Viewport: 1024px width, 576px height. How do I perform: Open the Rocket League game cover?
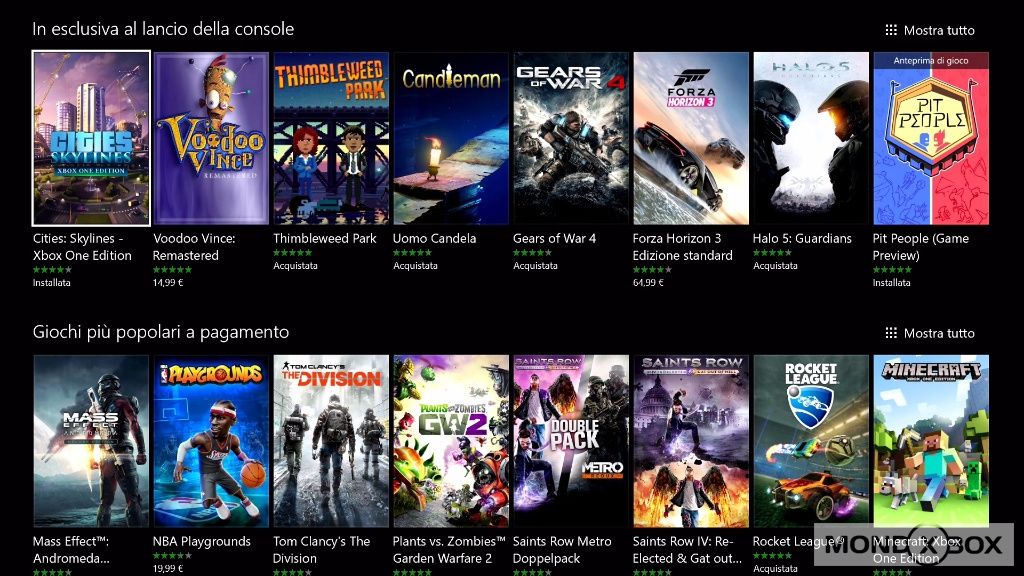811,441
